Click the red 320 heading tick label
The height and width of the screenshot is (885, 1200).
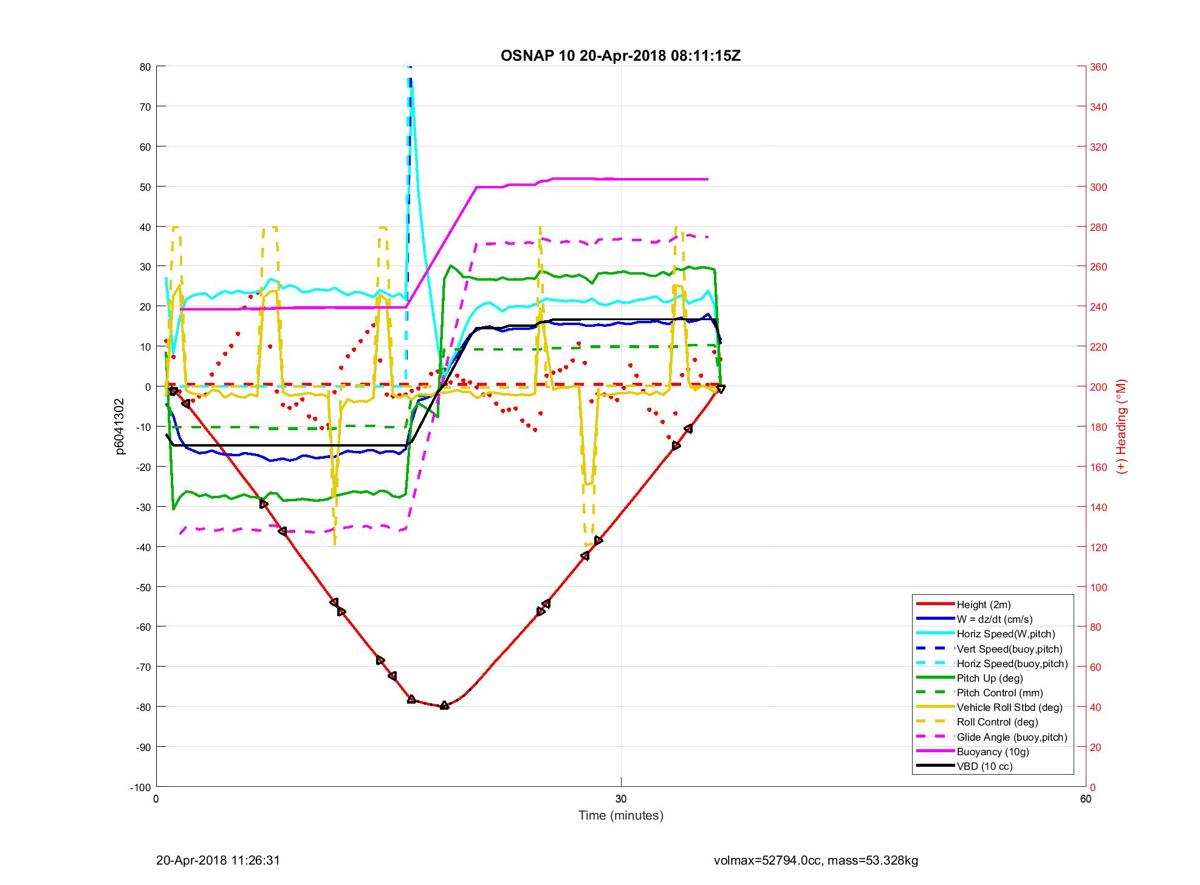pos(1099,147)
